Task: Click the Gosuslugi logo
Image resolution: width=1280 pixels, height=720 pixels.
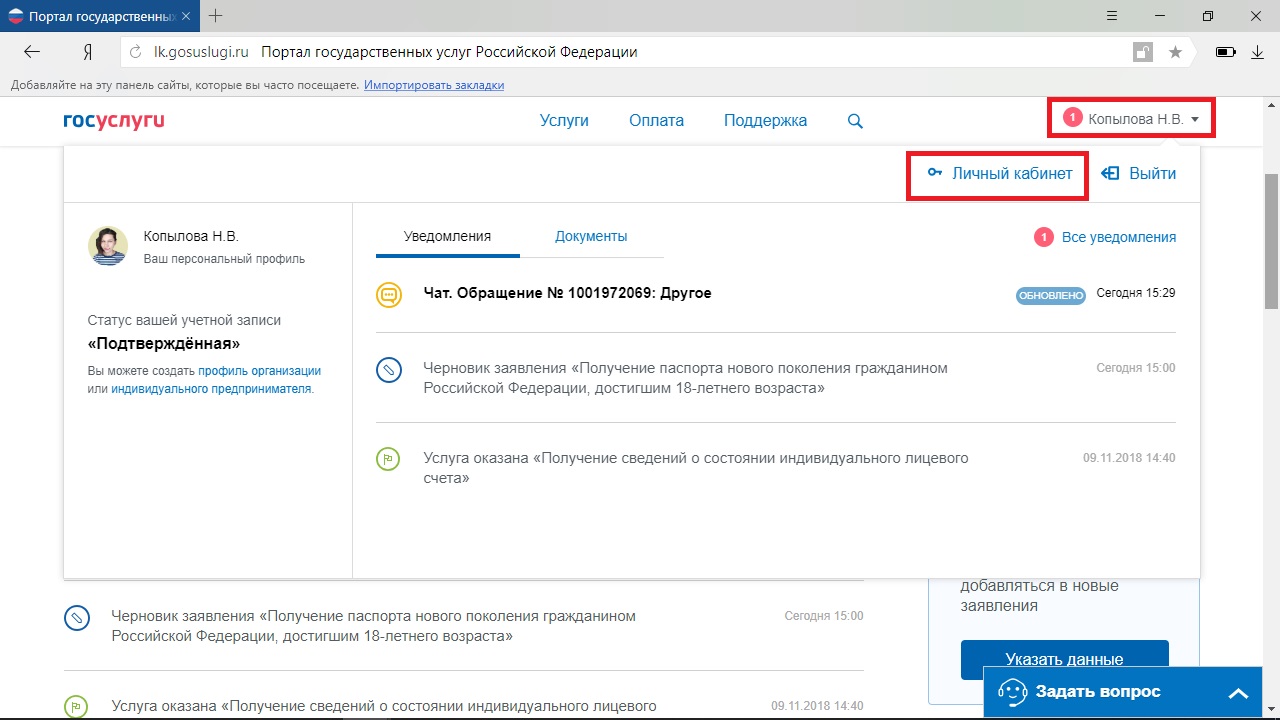Action: (113, 121)
